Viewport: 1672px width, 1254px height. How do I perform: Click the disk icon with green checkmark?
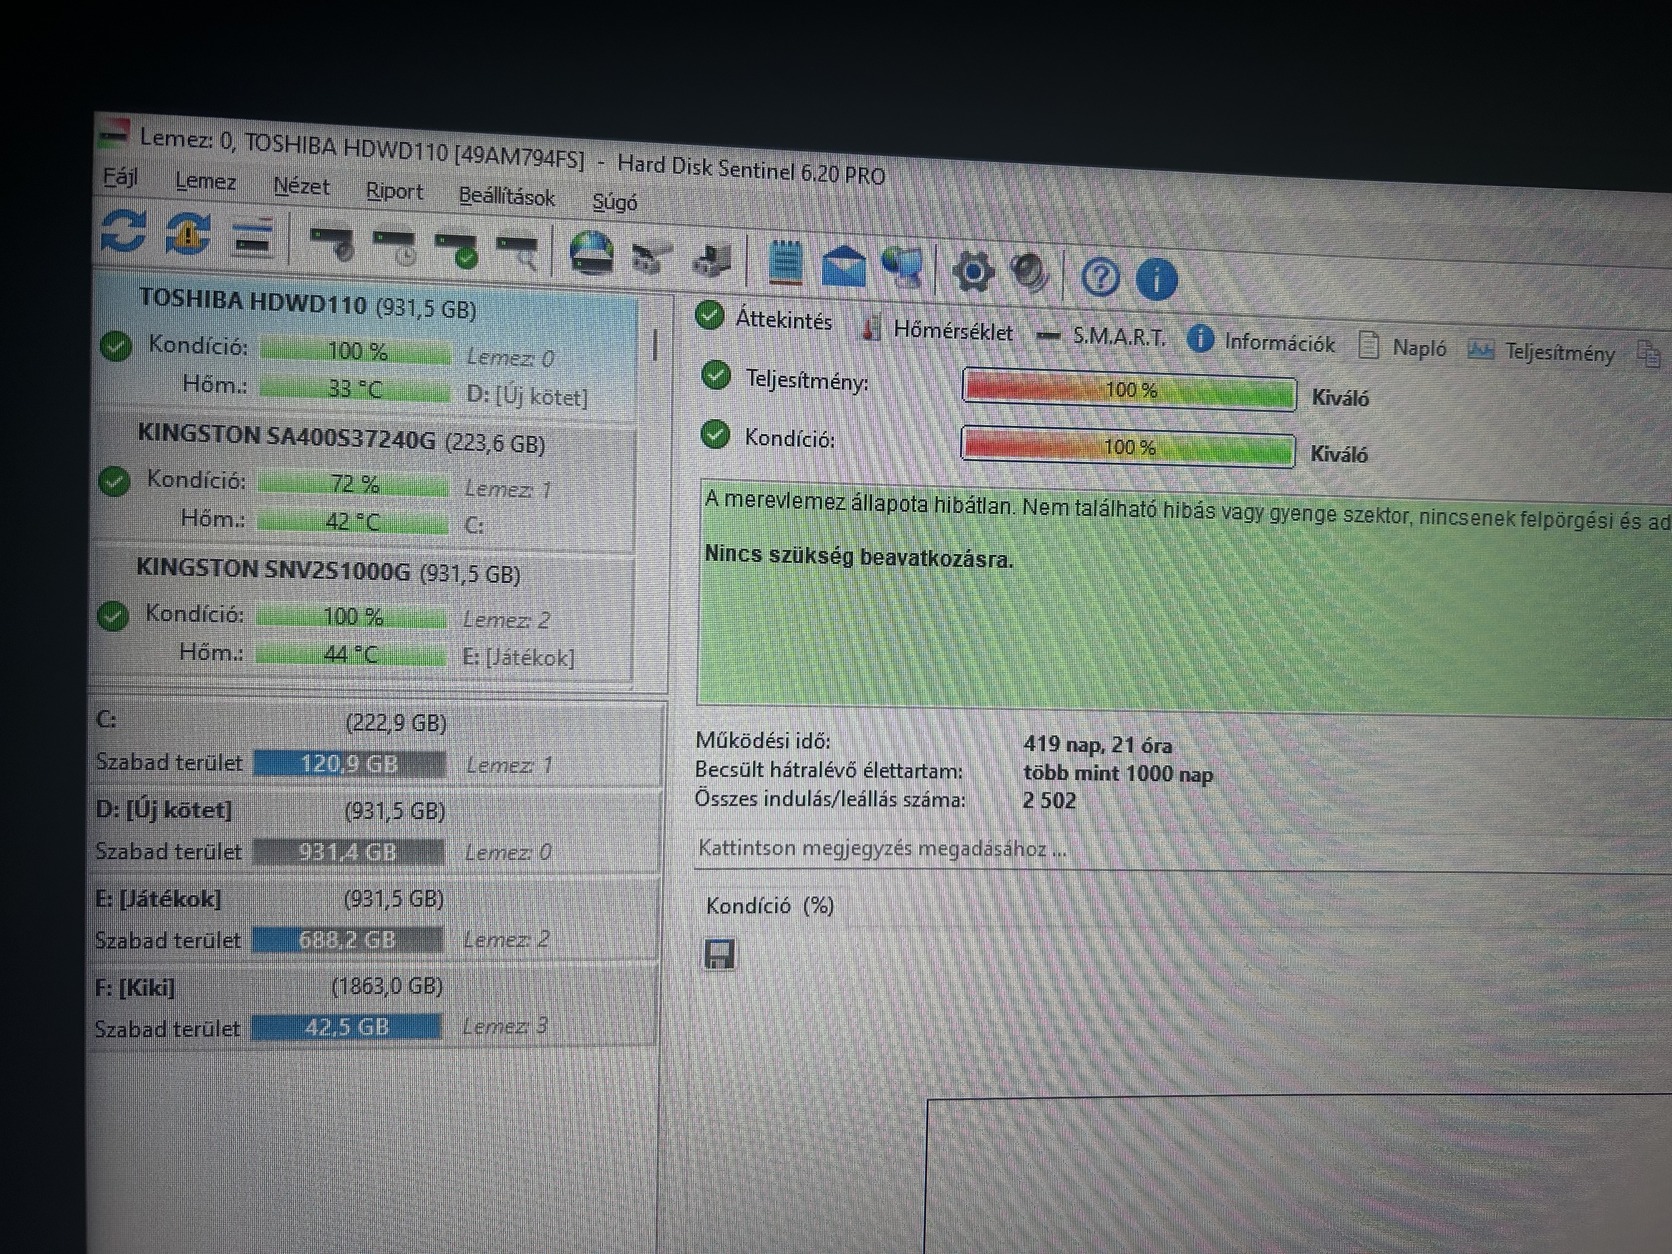457,250
